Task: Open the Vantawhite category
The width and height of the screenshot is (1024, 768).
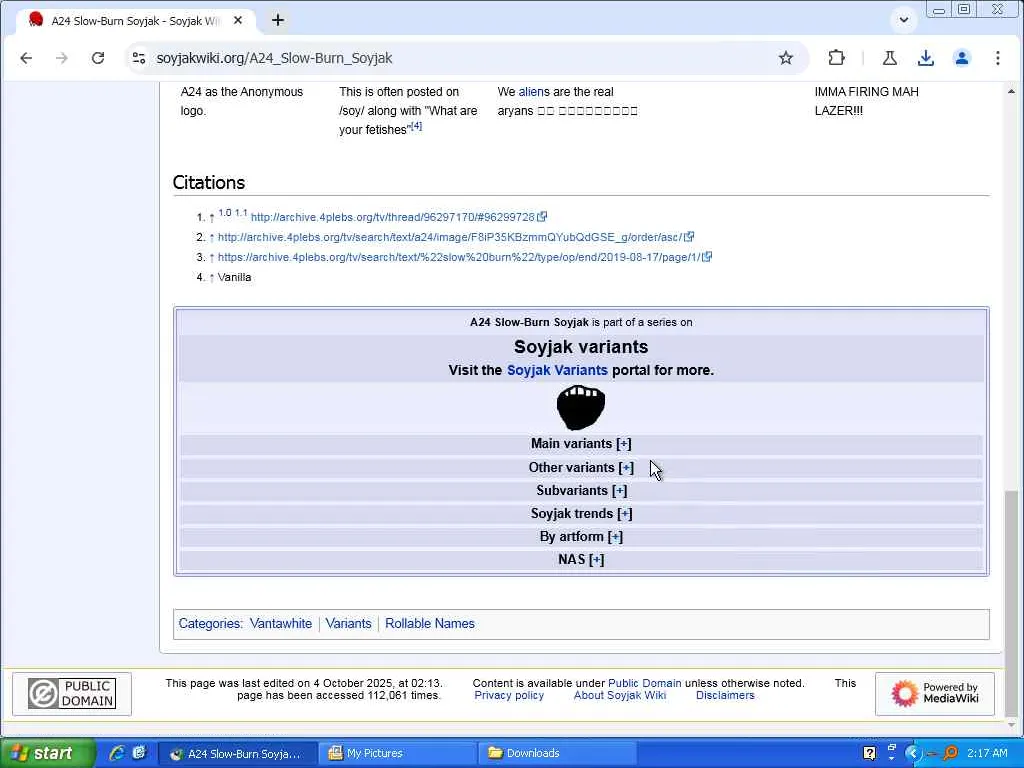Action: click(281, 624)
